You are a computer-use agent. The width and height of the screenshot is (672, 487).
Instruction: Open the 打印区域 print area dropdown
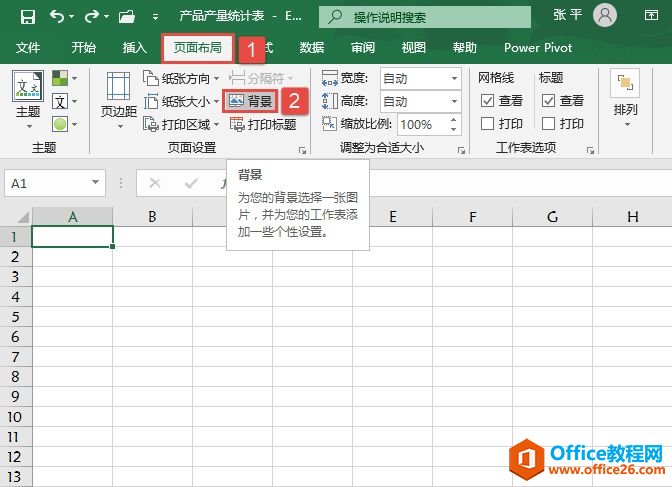click(181, 125)
